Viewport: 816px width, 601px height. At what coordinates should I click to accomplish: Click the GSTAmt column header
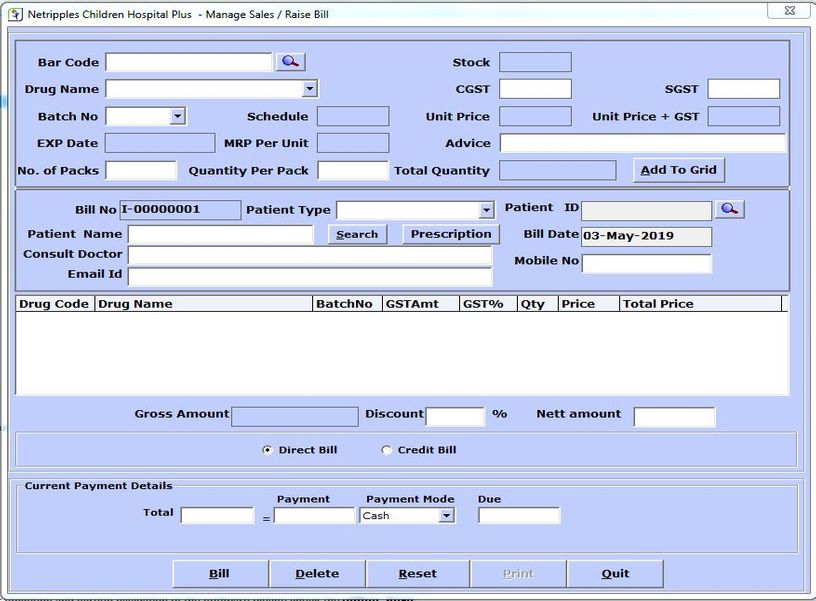[x=421, y=304]
